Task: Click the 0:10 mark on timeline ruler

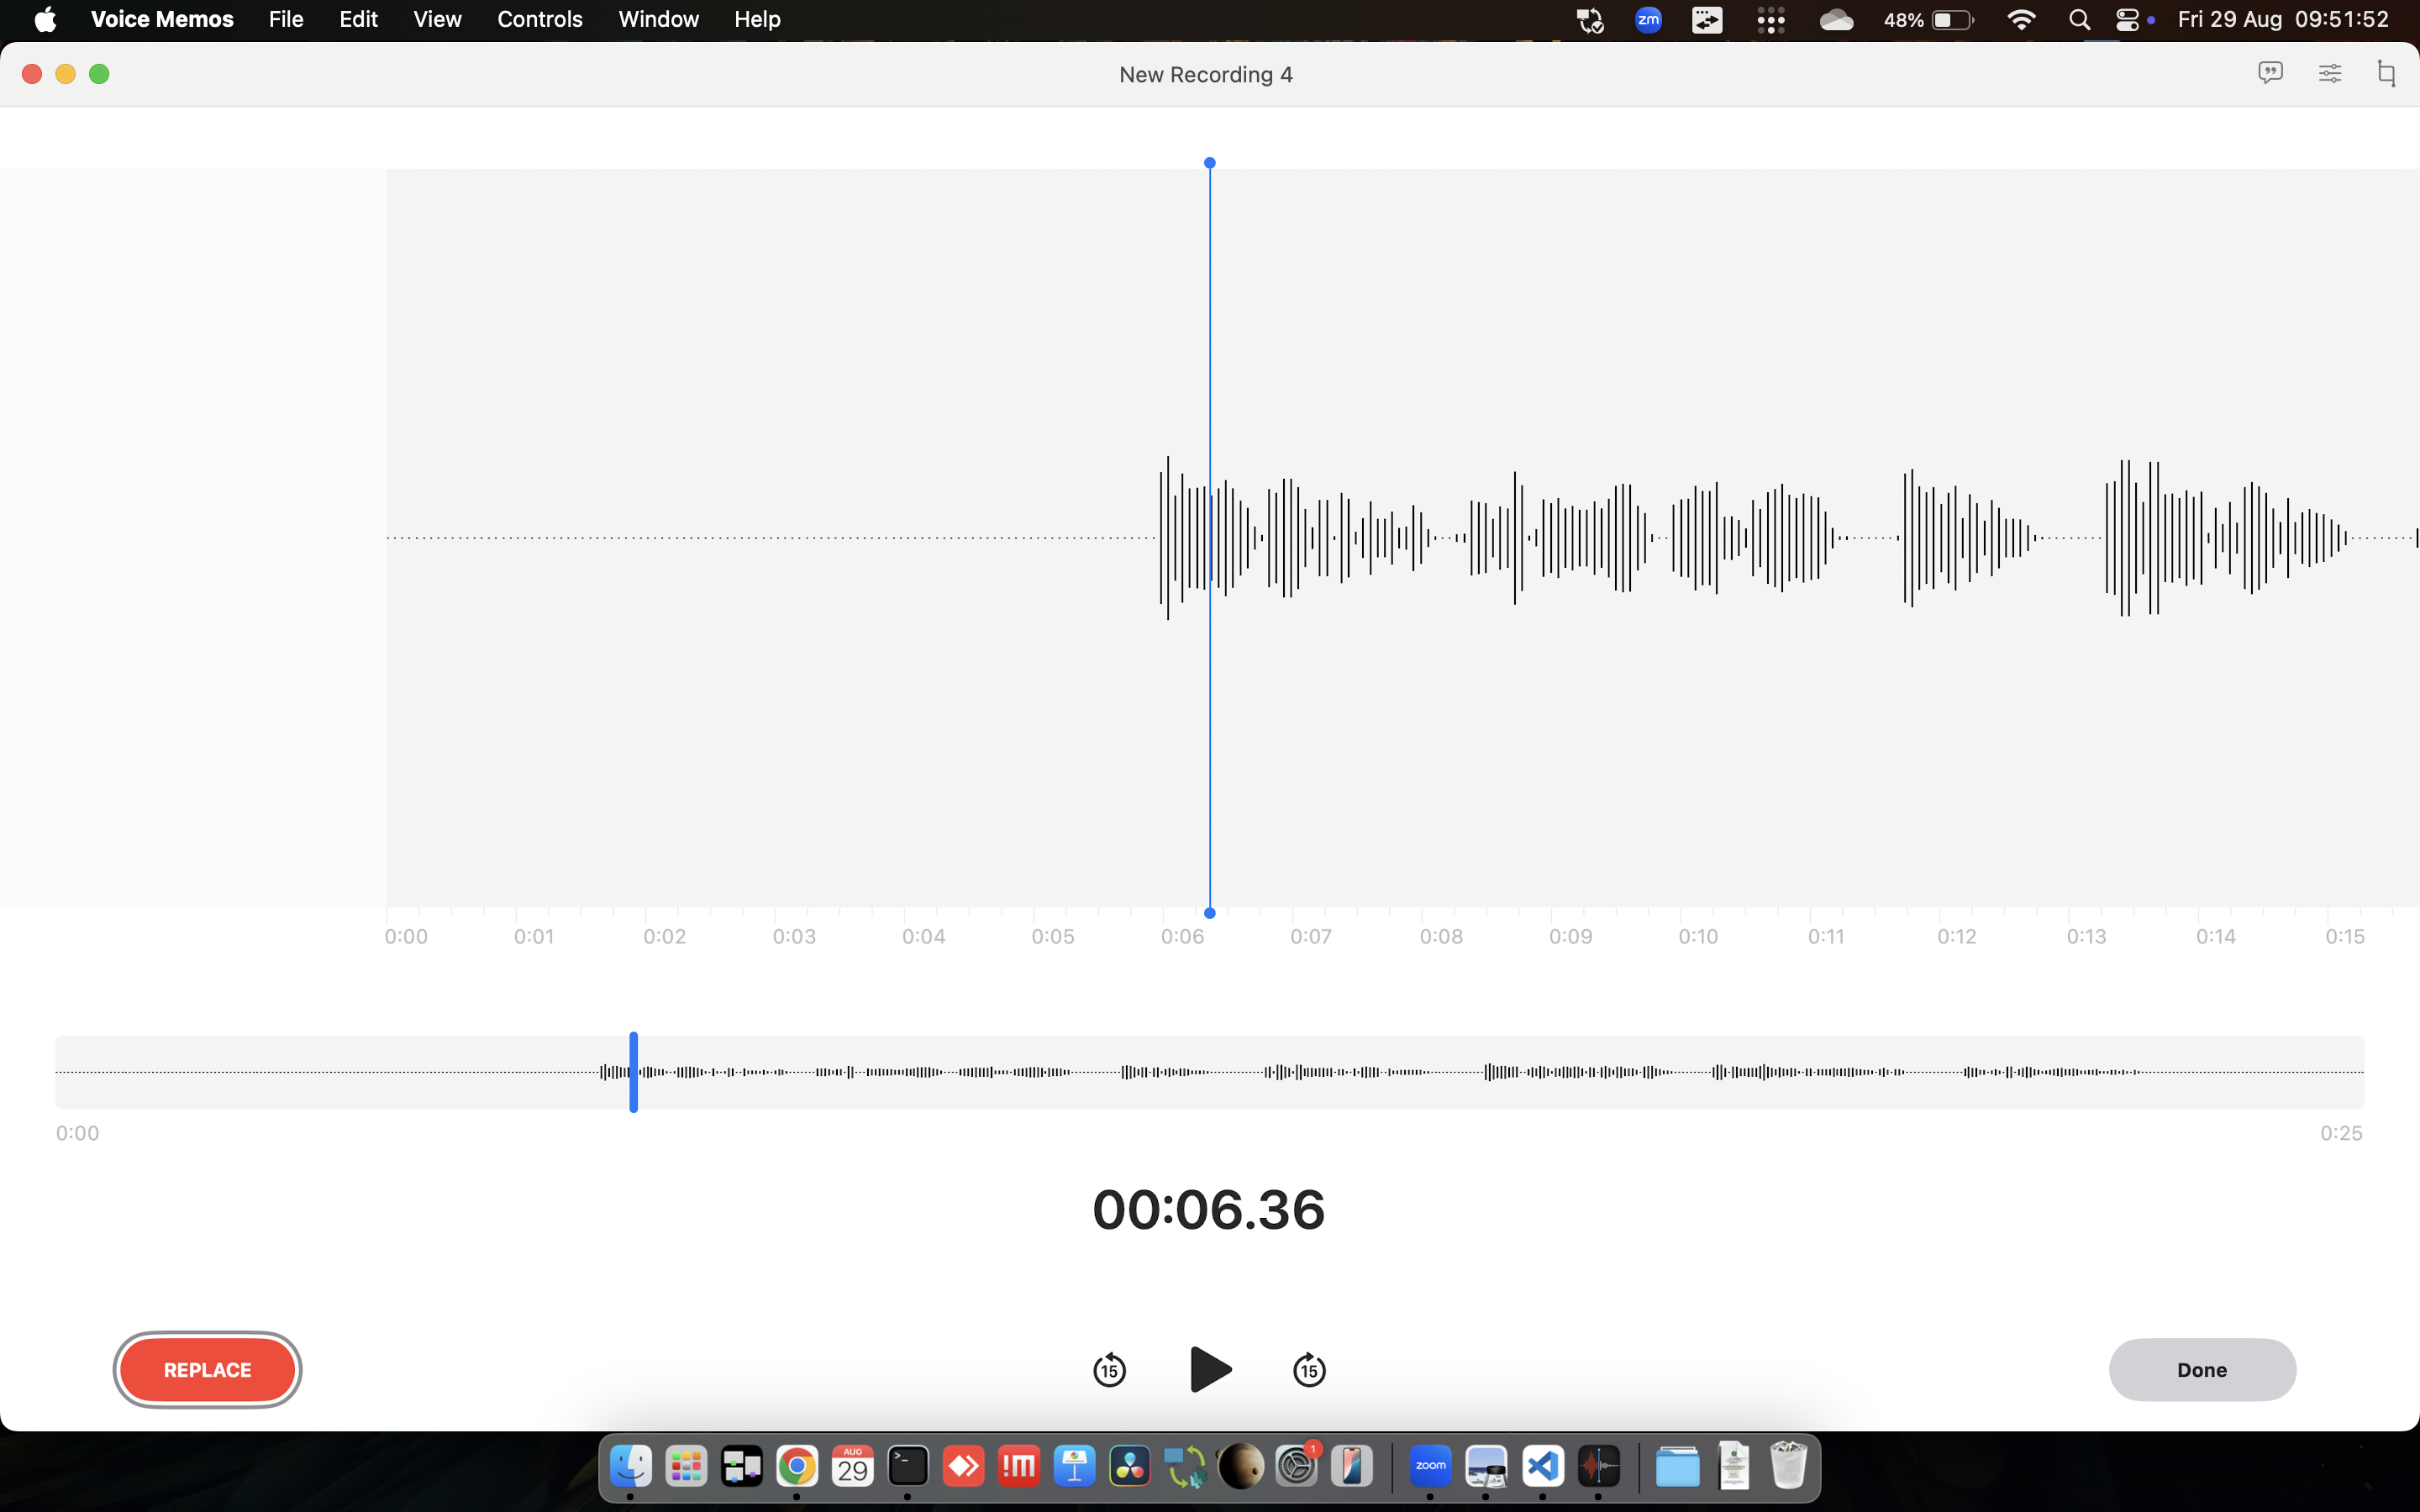Action: coord(1697,936)
